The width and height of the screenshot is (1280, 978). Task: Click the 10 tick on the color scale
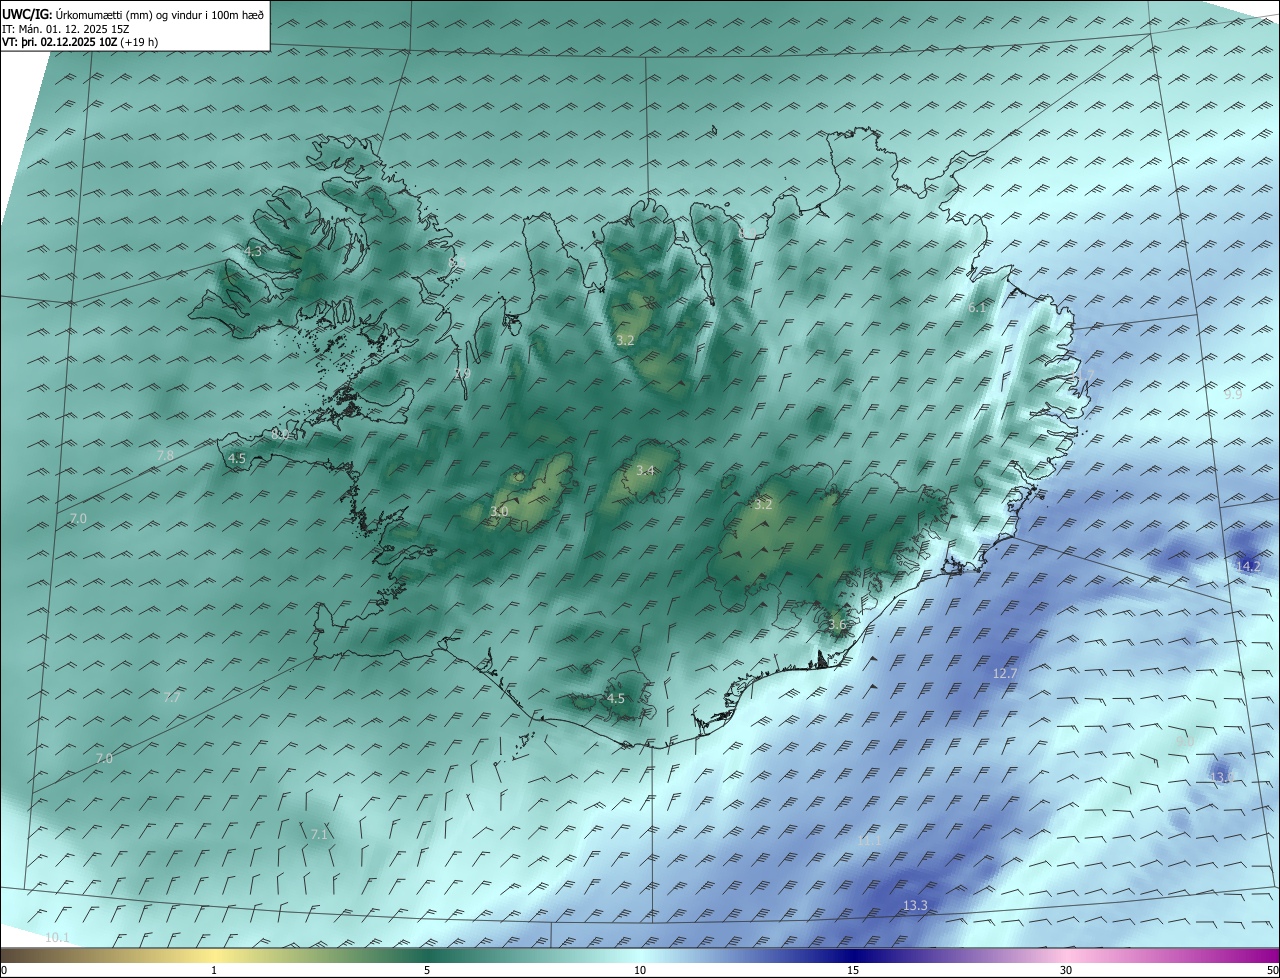(x=640, y=970)
